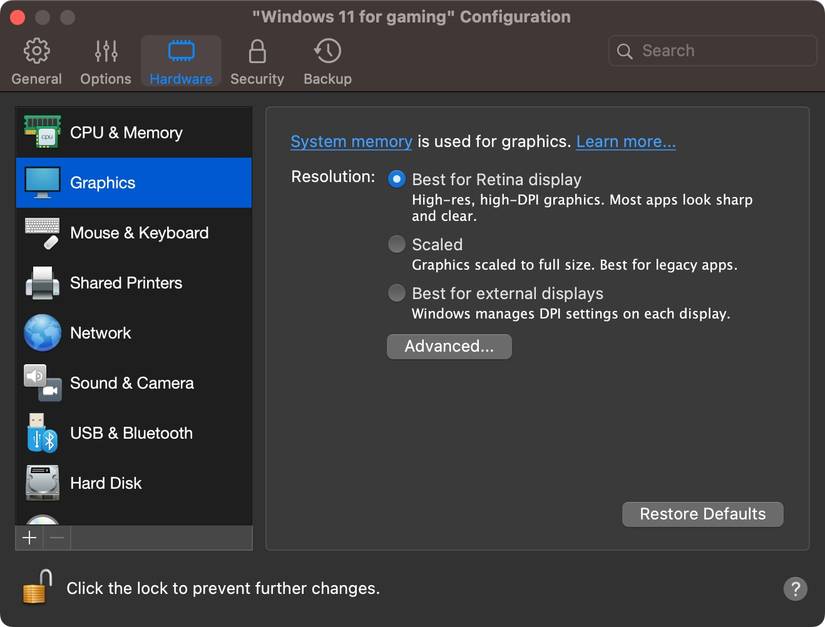This screenshot has height=627, width=825.
Task: Click the Network globe icon
Action: pyautogui.click(x=42, y=332)
